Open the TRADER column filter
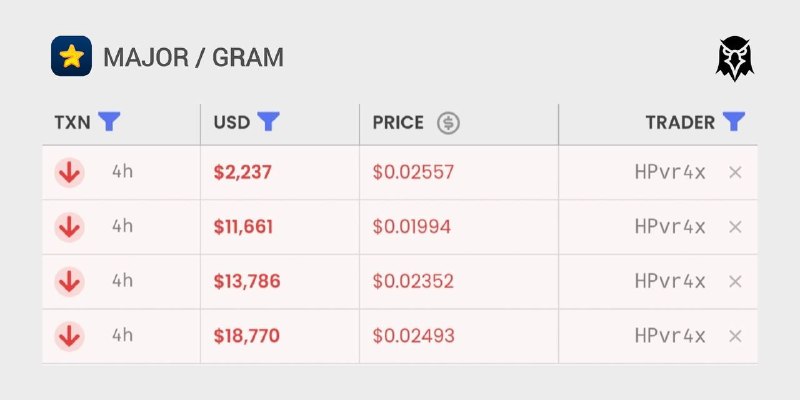The image size is (800, 400). (734, 122)
